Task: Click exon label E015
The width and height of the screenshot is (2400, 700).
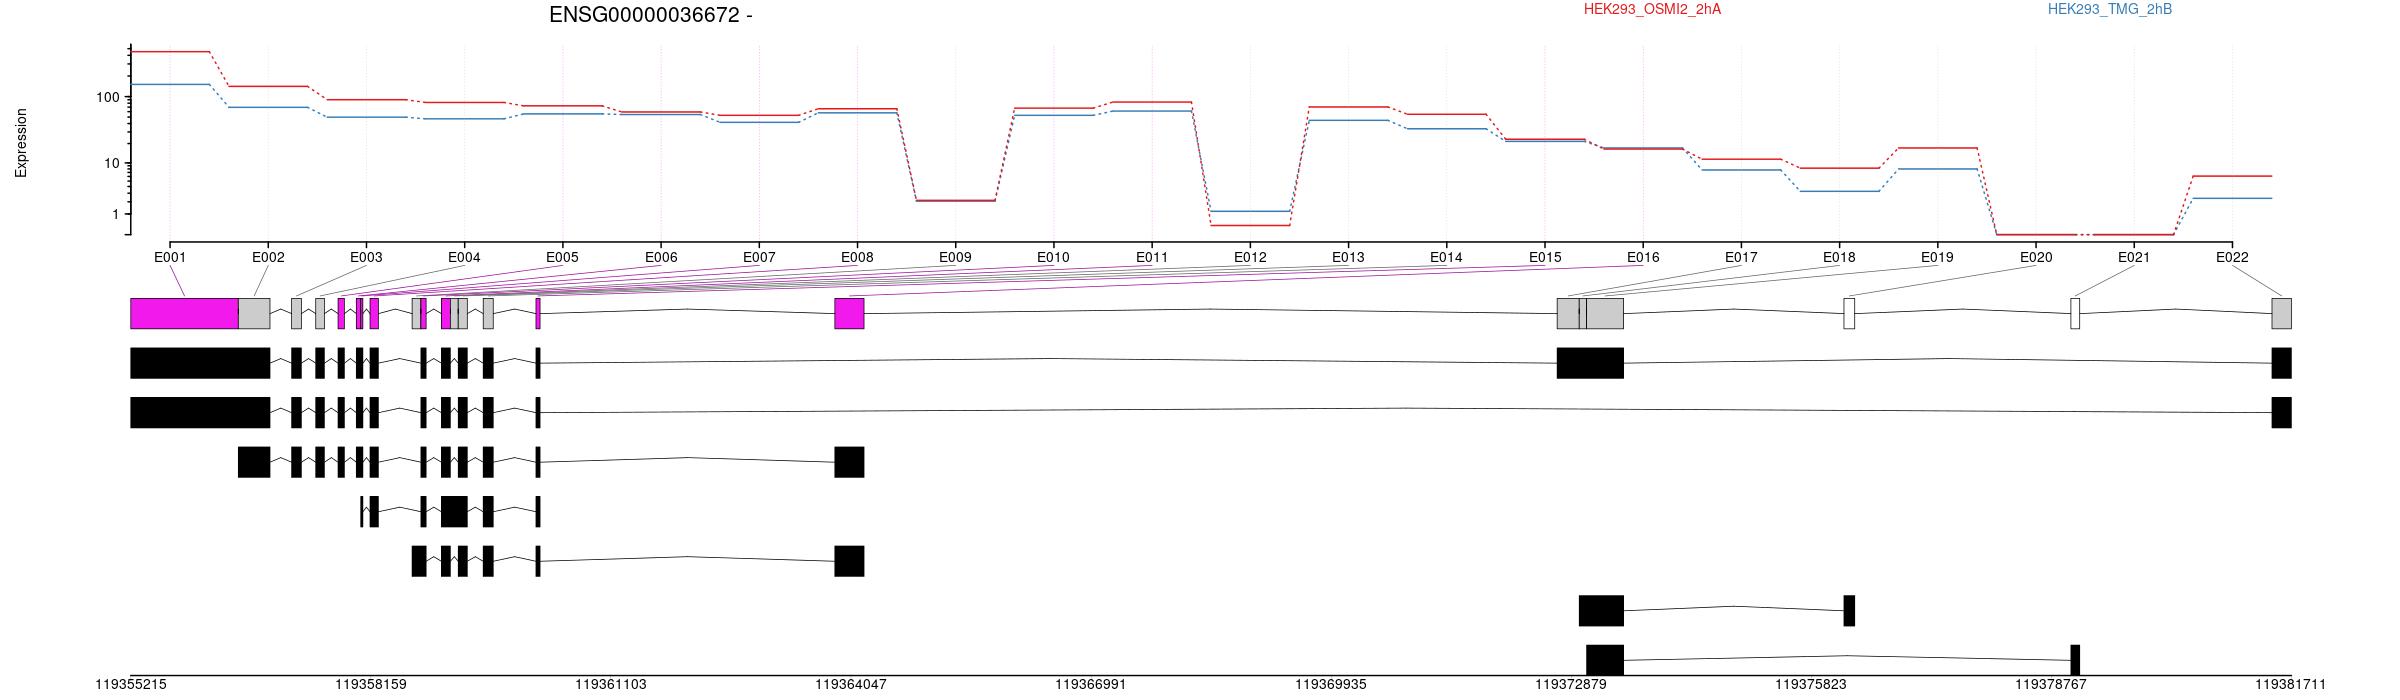Action: (1545, 257)
